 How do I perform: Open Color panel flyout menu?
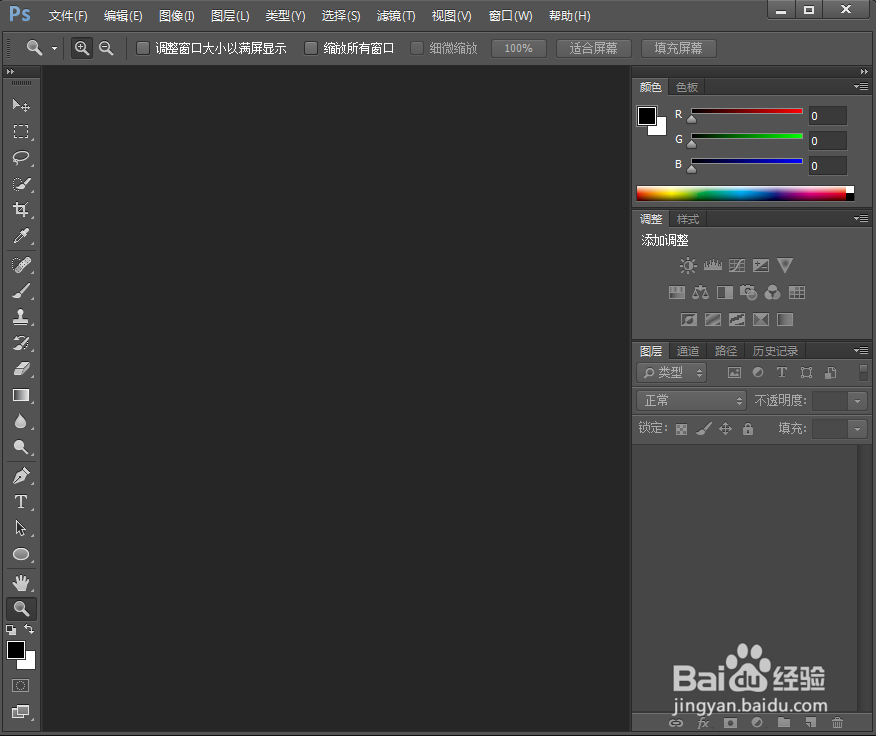pos(861,87)
